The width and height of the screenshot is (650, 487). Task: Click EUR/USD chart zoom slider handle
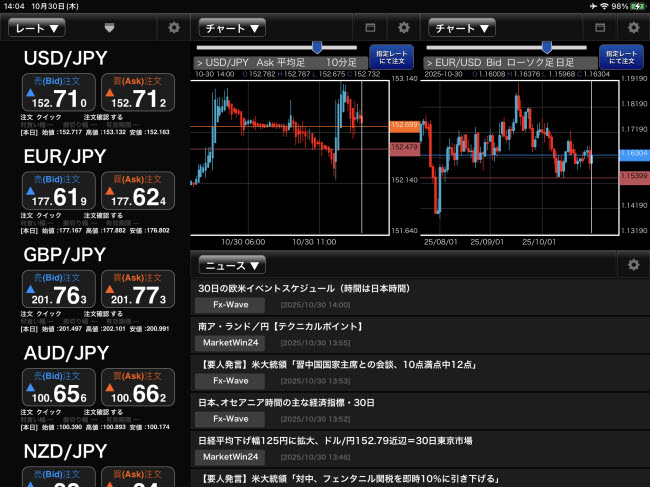pyautogui.click(x=547, y=47)
